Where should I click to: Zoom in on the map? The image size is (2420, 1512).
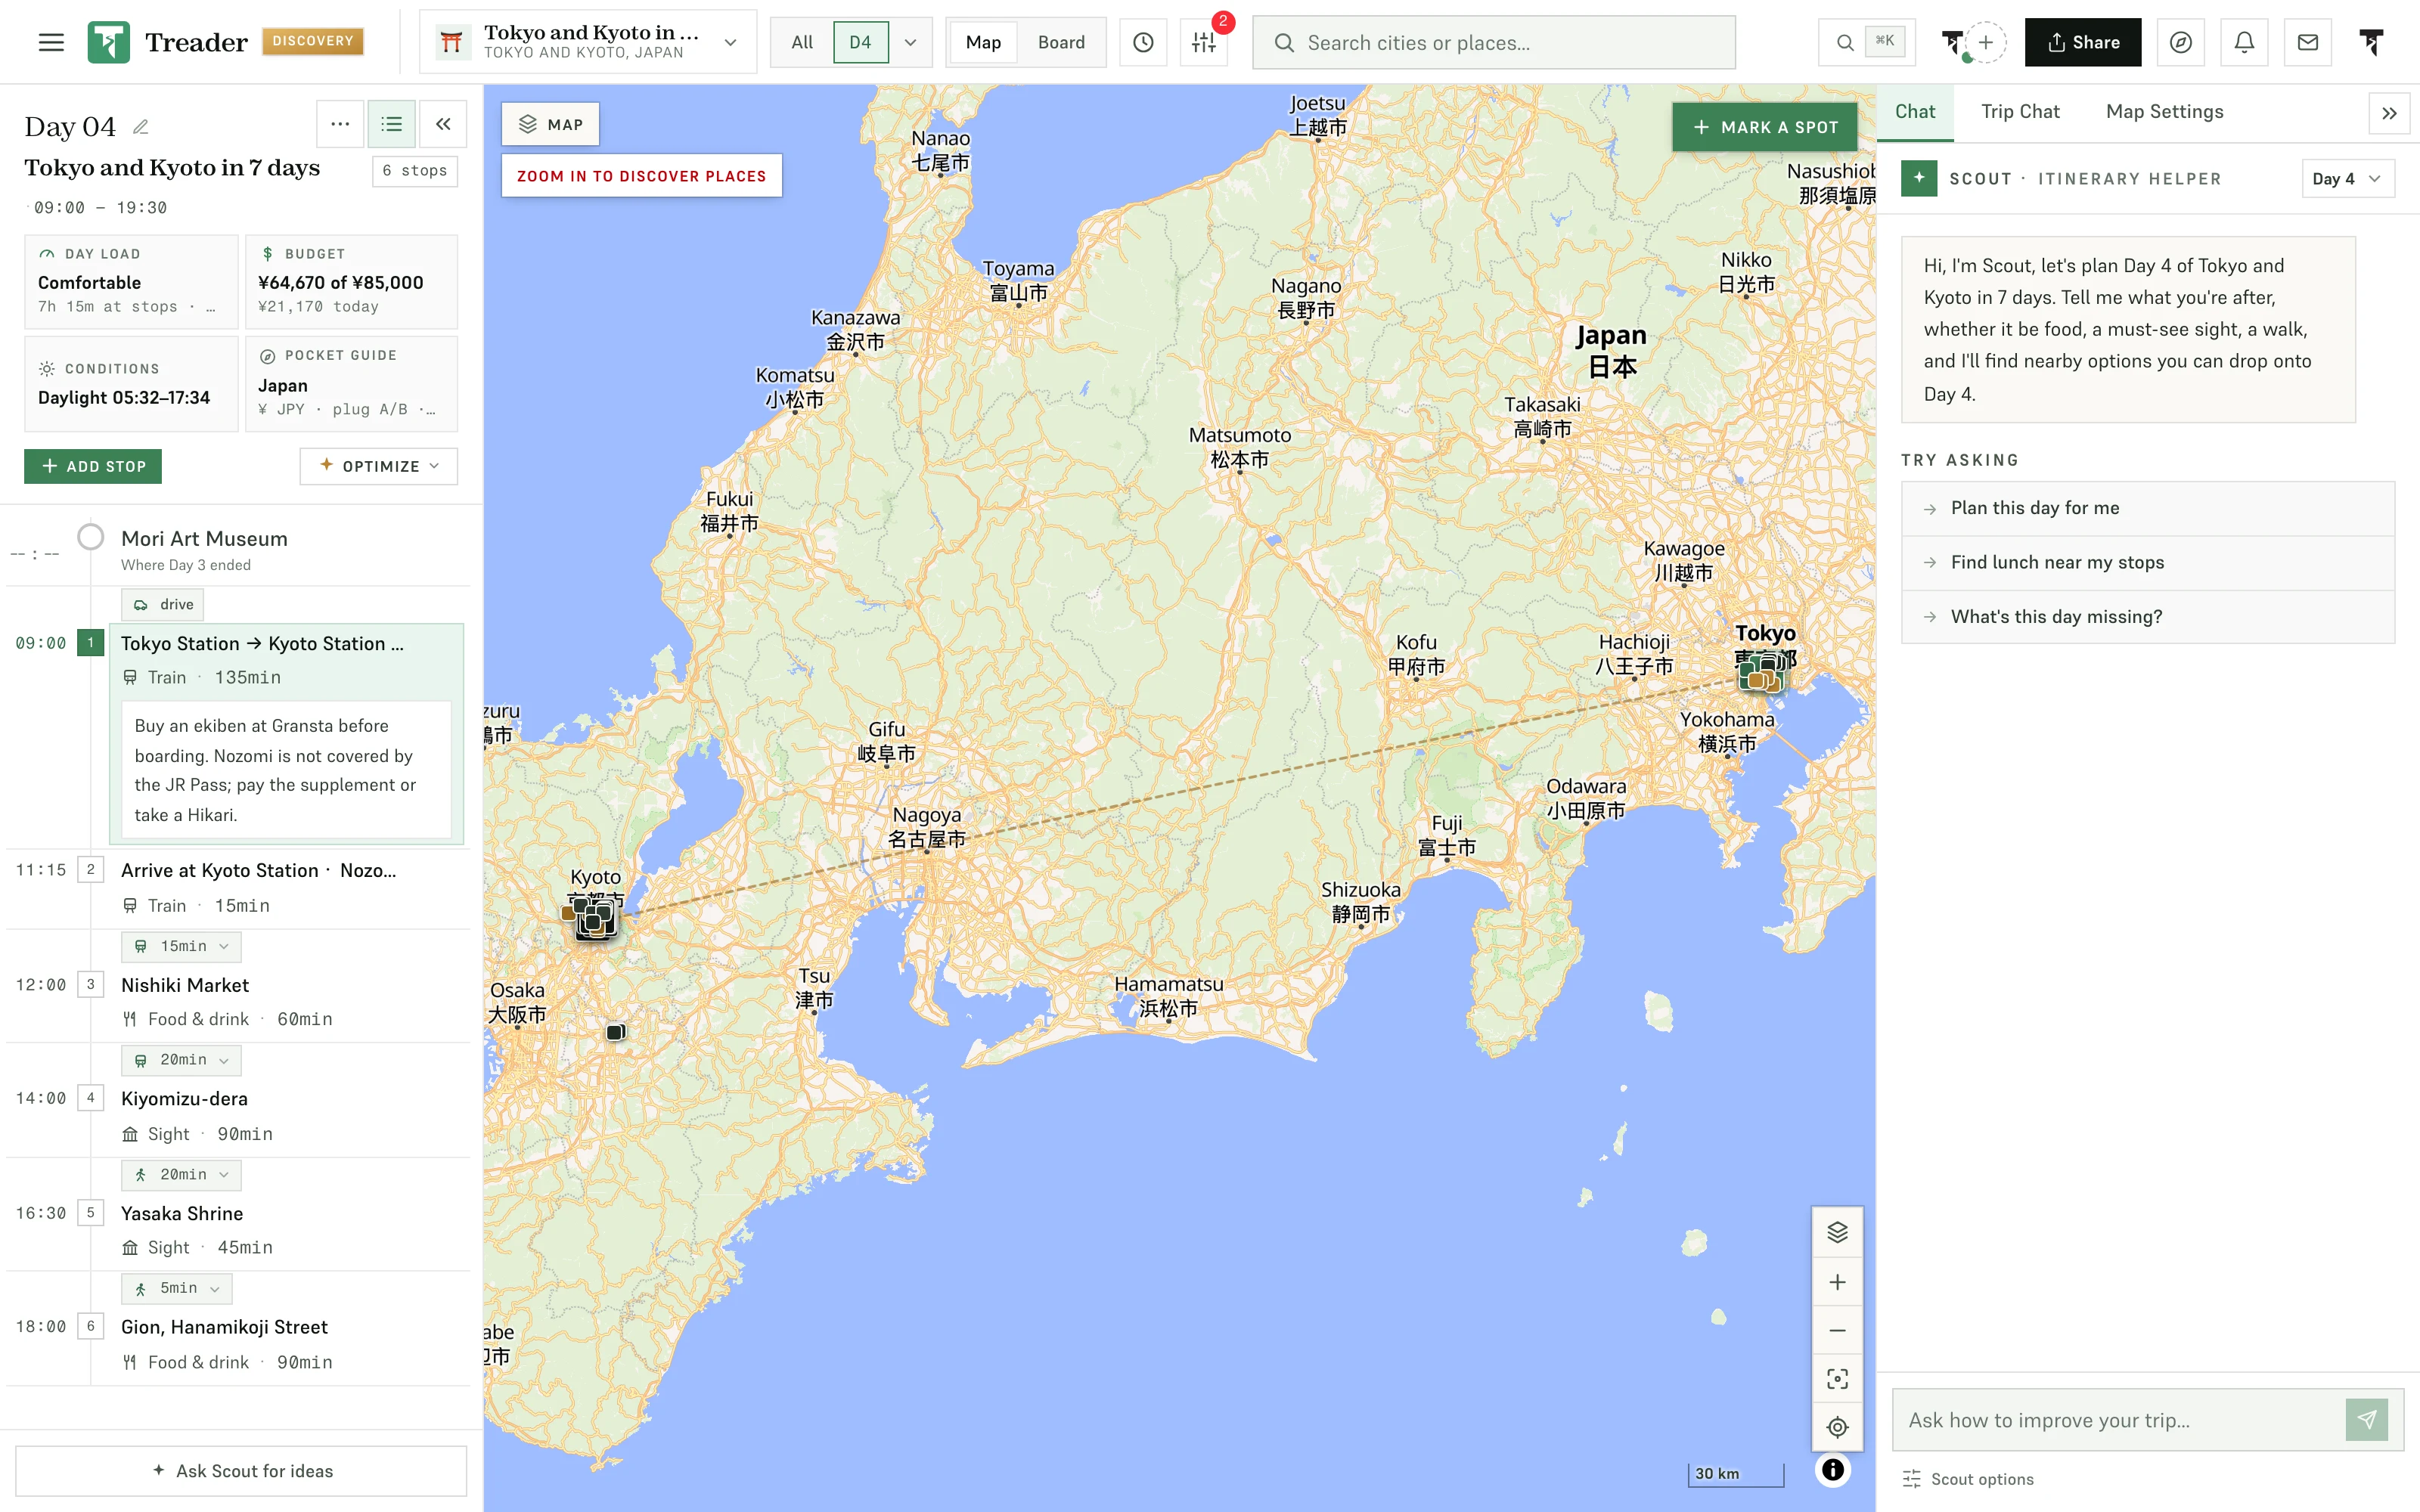point(1837,1282)
